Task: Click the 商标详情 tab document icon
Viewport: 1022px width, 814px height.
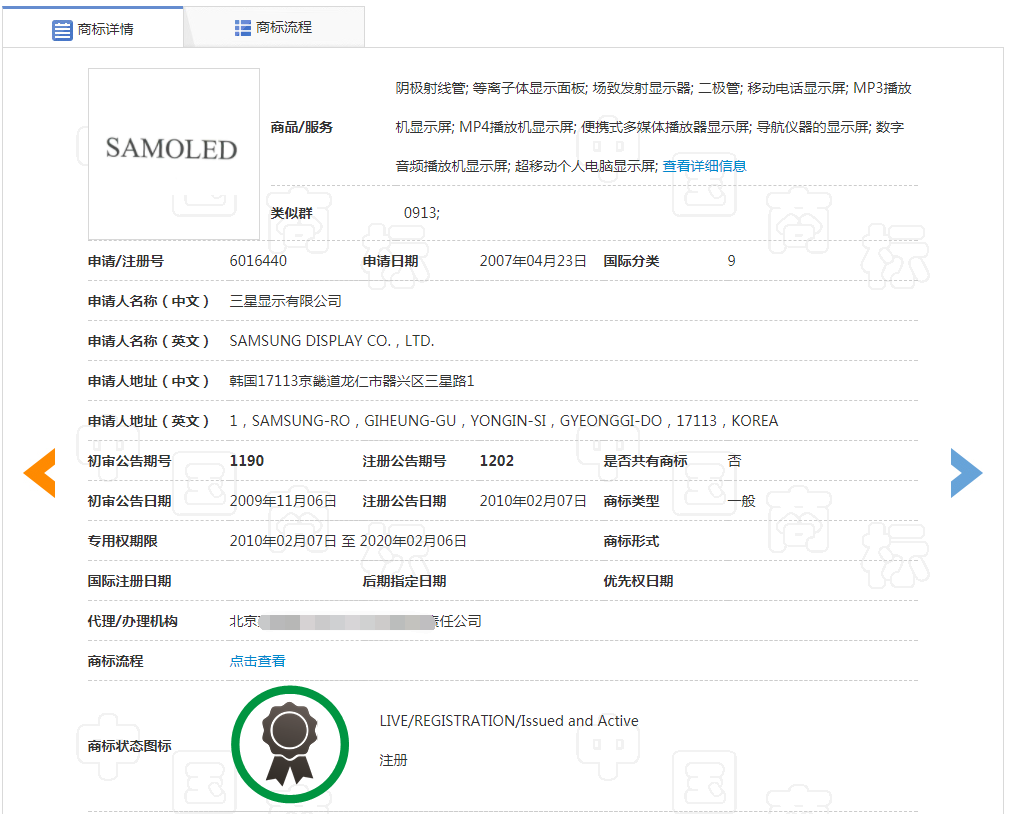Action: (x=62, y=30)
